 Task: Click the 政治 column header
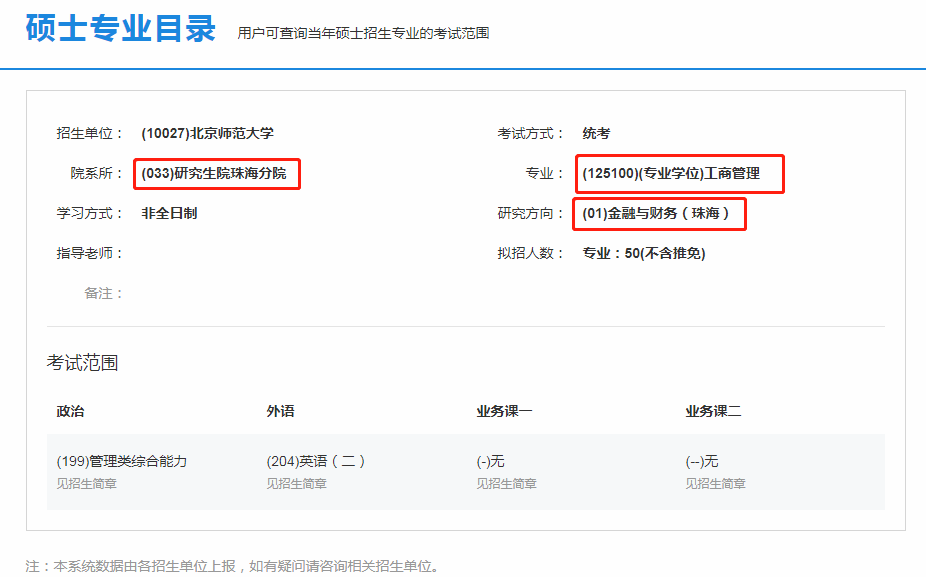tap(71, 411)
